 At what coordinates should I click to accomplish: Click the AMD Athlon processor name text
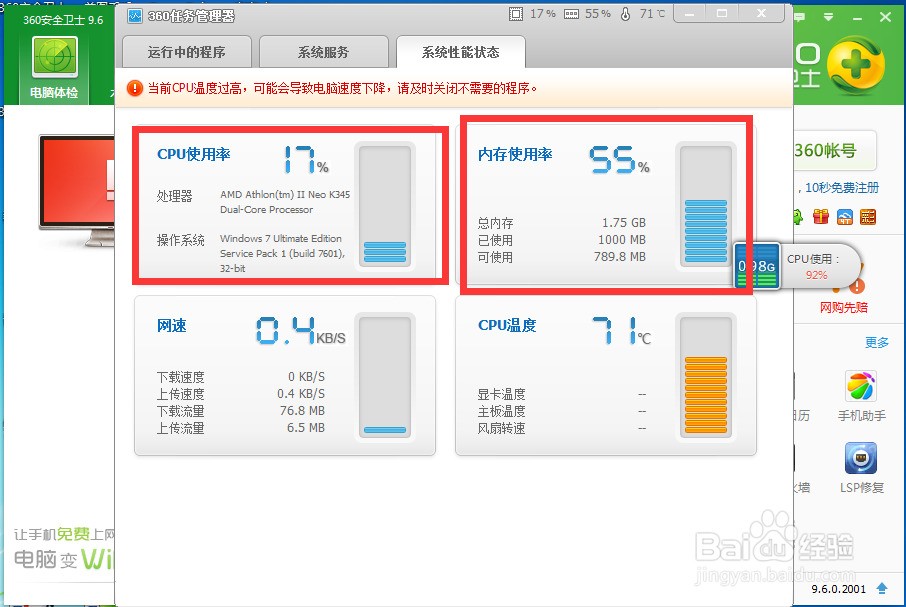285,202
